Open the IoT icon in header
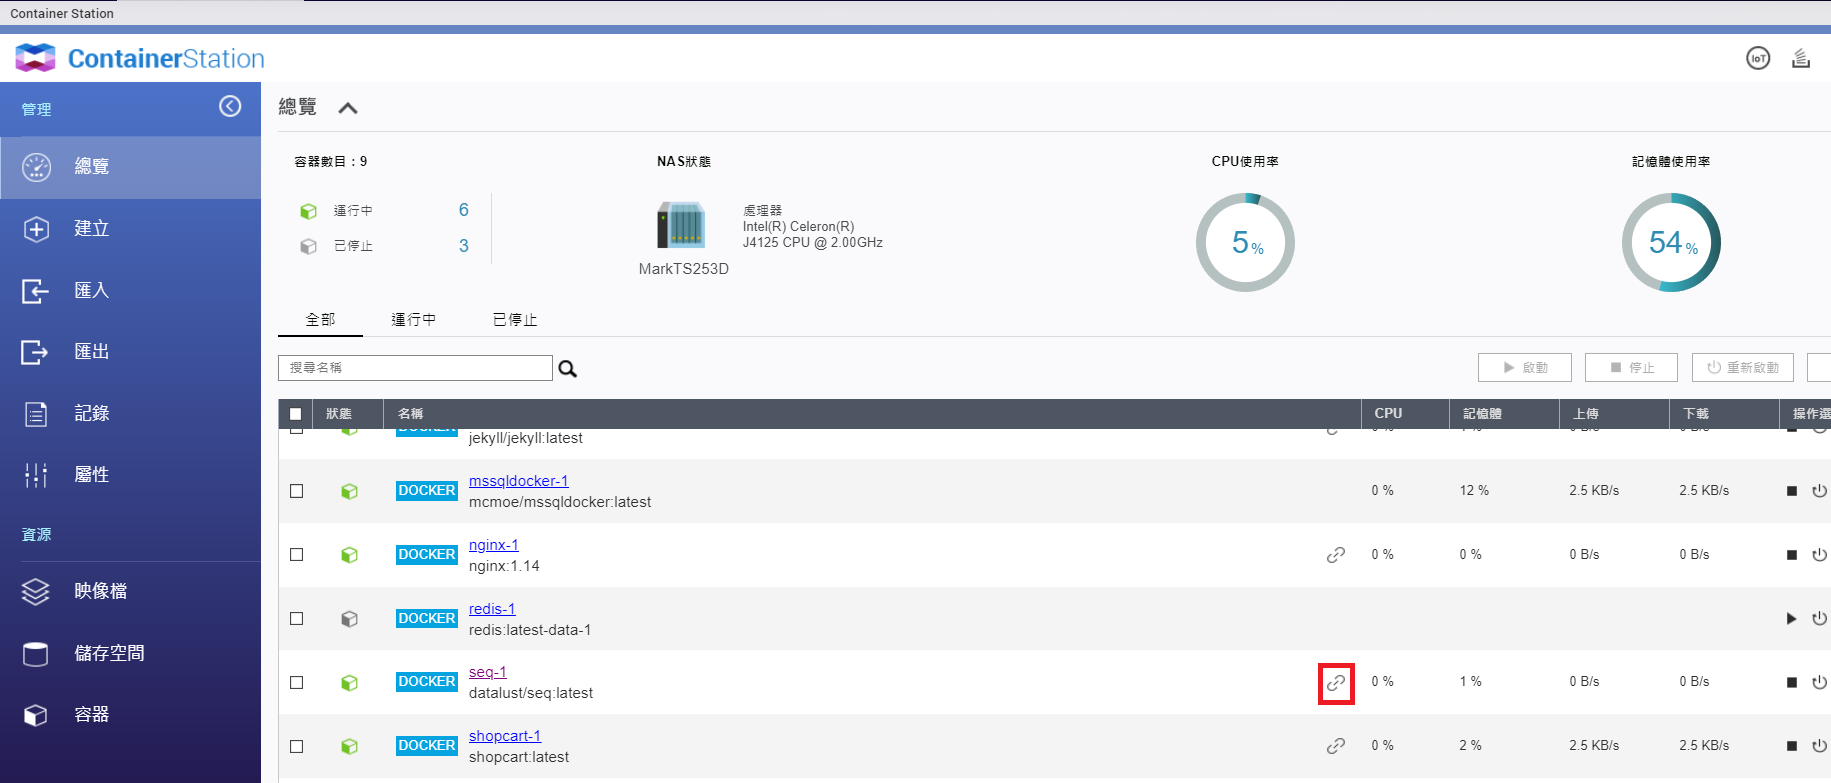1831x783 pixels. point(1757,59)
